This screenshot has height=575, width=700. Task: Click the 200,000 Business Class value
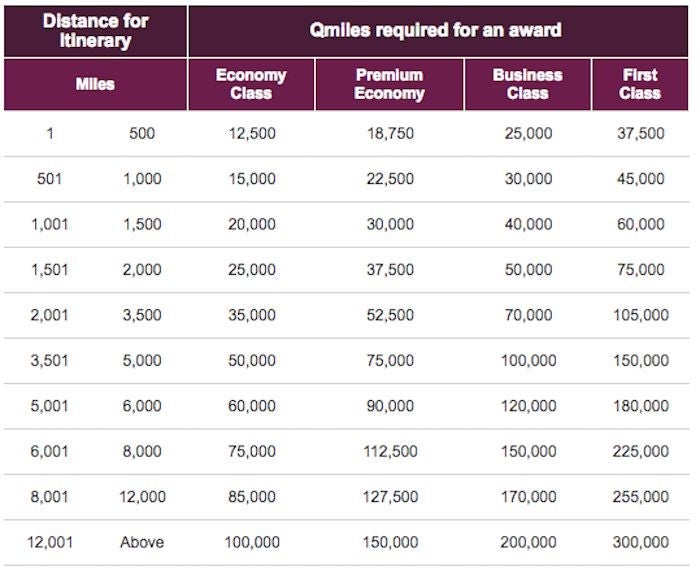(529, 542)
